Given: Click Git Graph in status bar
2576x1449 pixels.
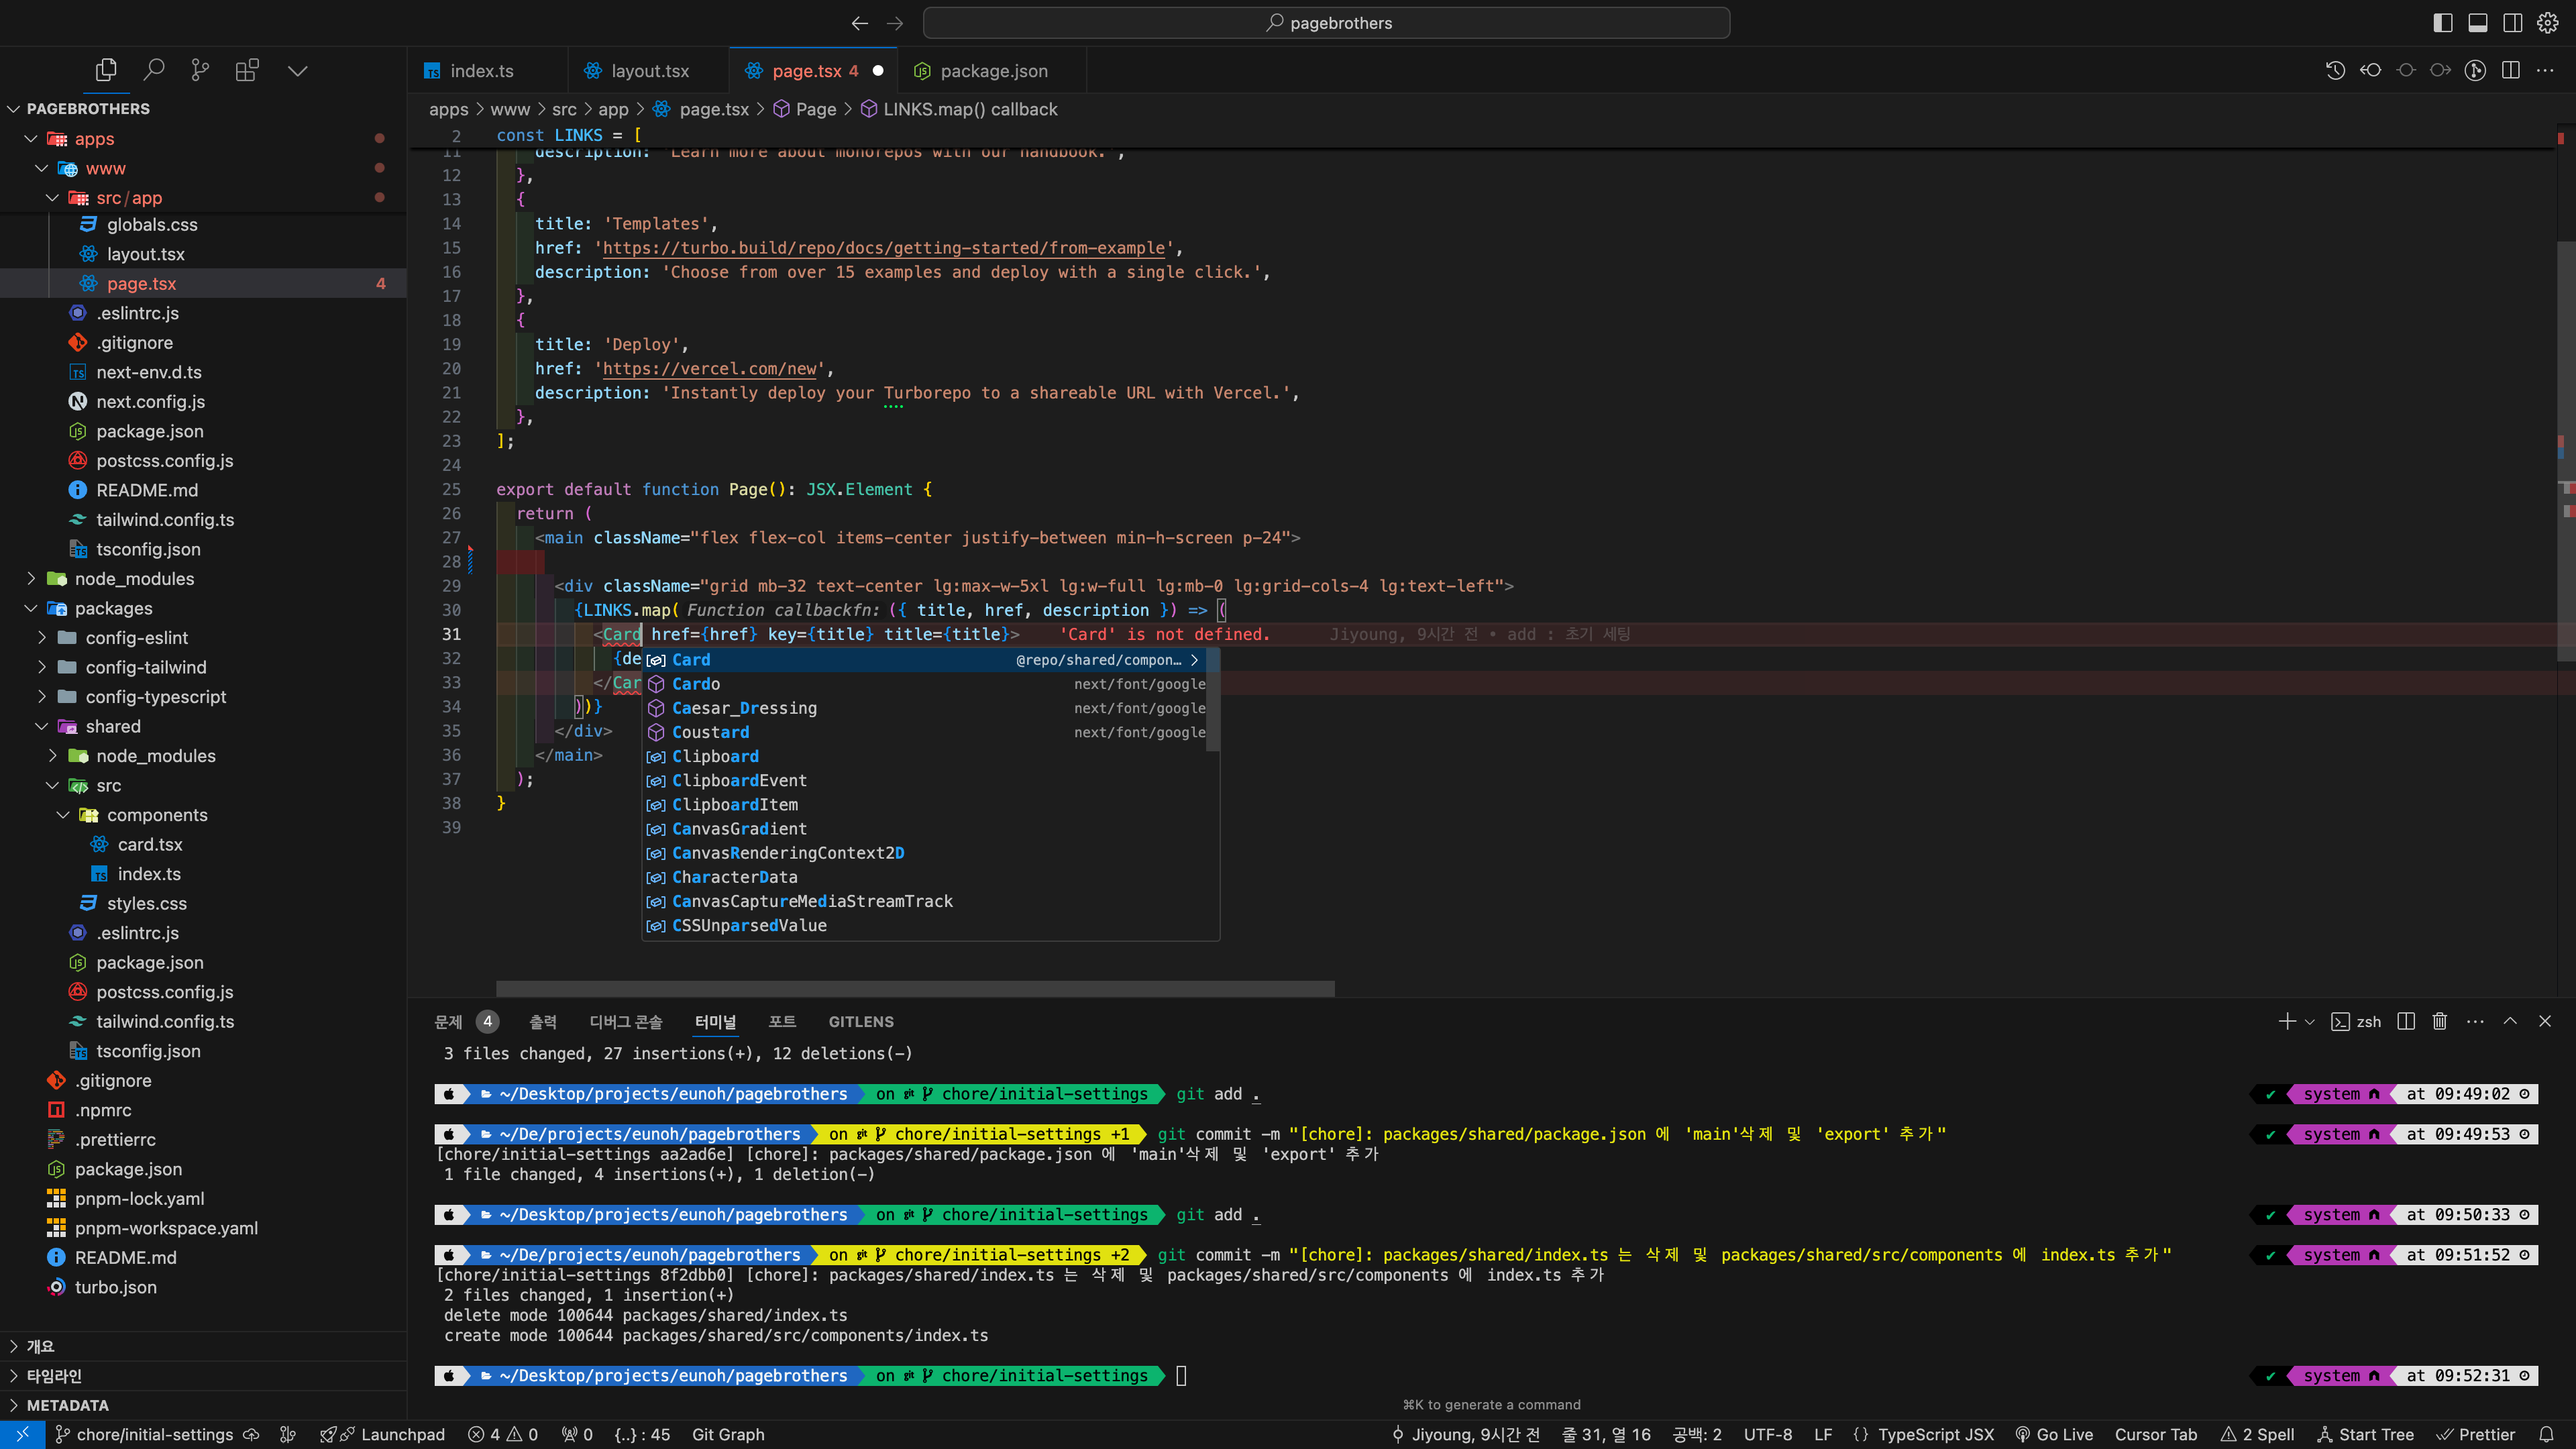Looking at the screenshot, I should tap(727, 1434).
